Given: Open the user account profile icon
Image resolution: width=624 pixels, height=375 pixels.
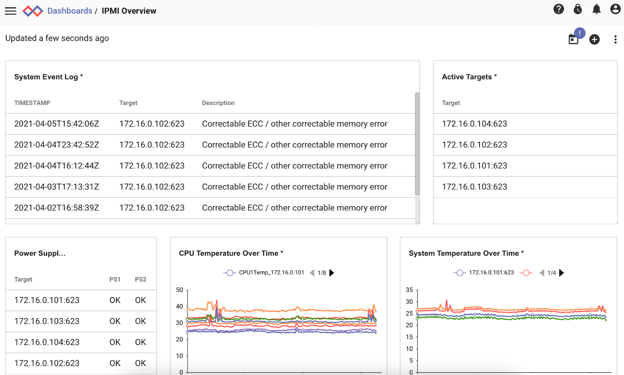Looking at the screenshot, I should 615,9.
